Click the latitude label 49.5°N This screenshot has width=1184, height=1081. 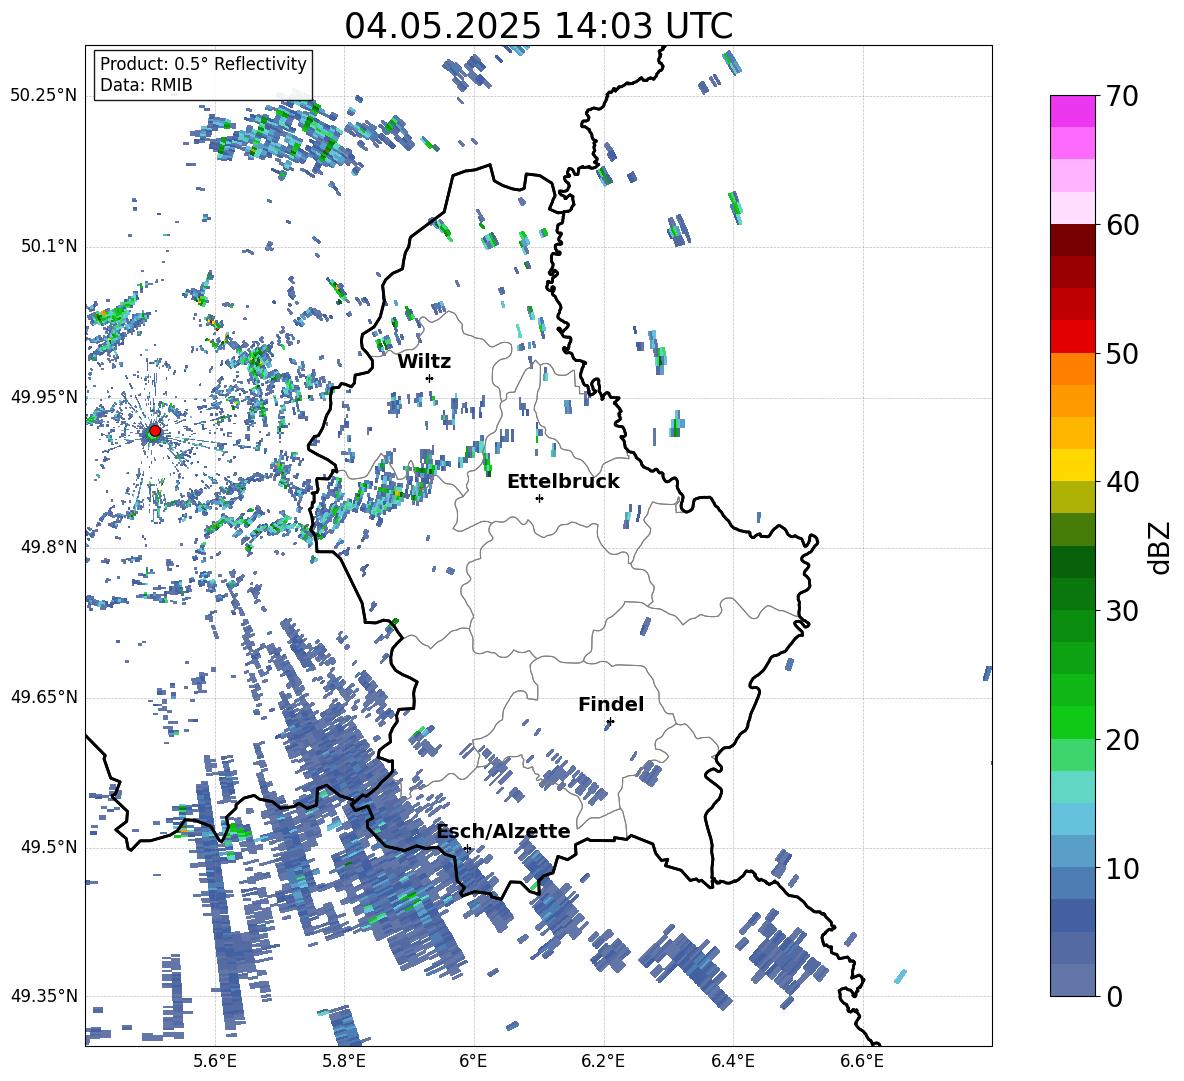pos(48,846)
